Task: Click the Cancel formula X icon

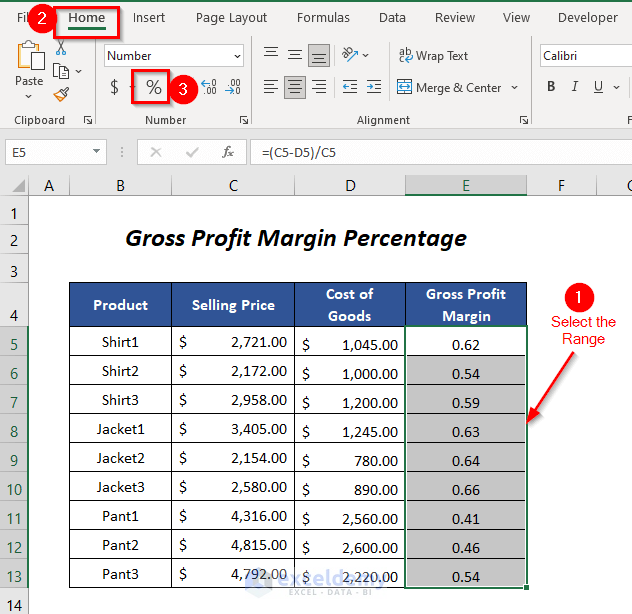Action: [x=156, y=152]
